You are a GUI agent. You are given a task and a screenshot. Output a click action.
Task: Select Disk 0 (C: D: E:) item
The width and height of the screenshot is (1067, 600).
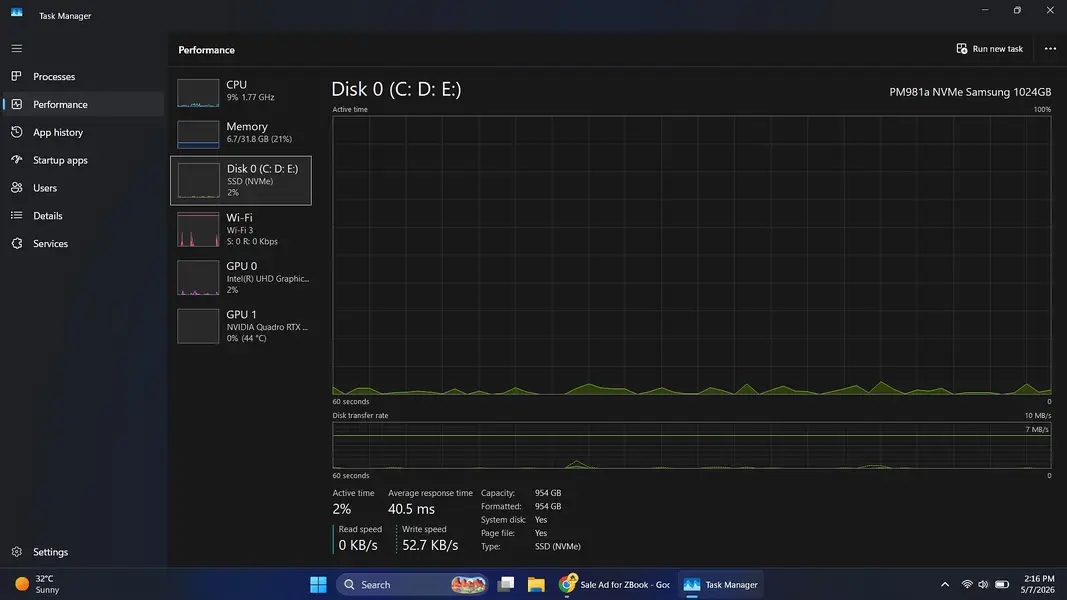click(241, 180)
